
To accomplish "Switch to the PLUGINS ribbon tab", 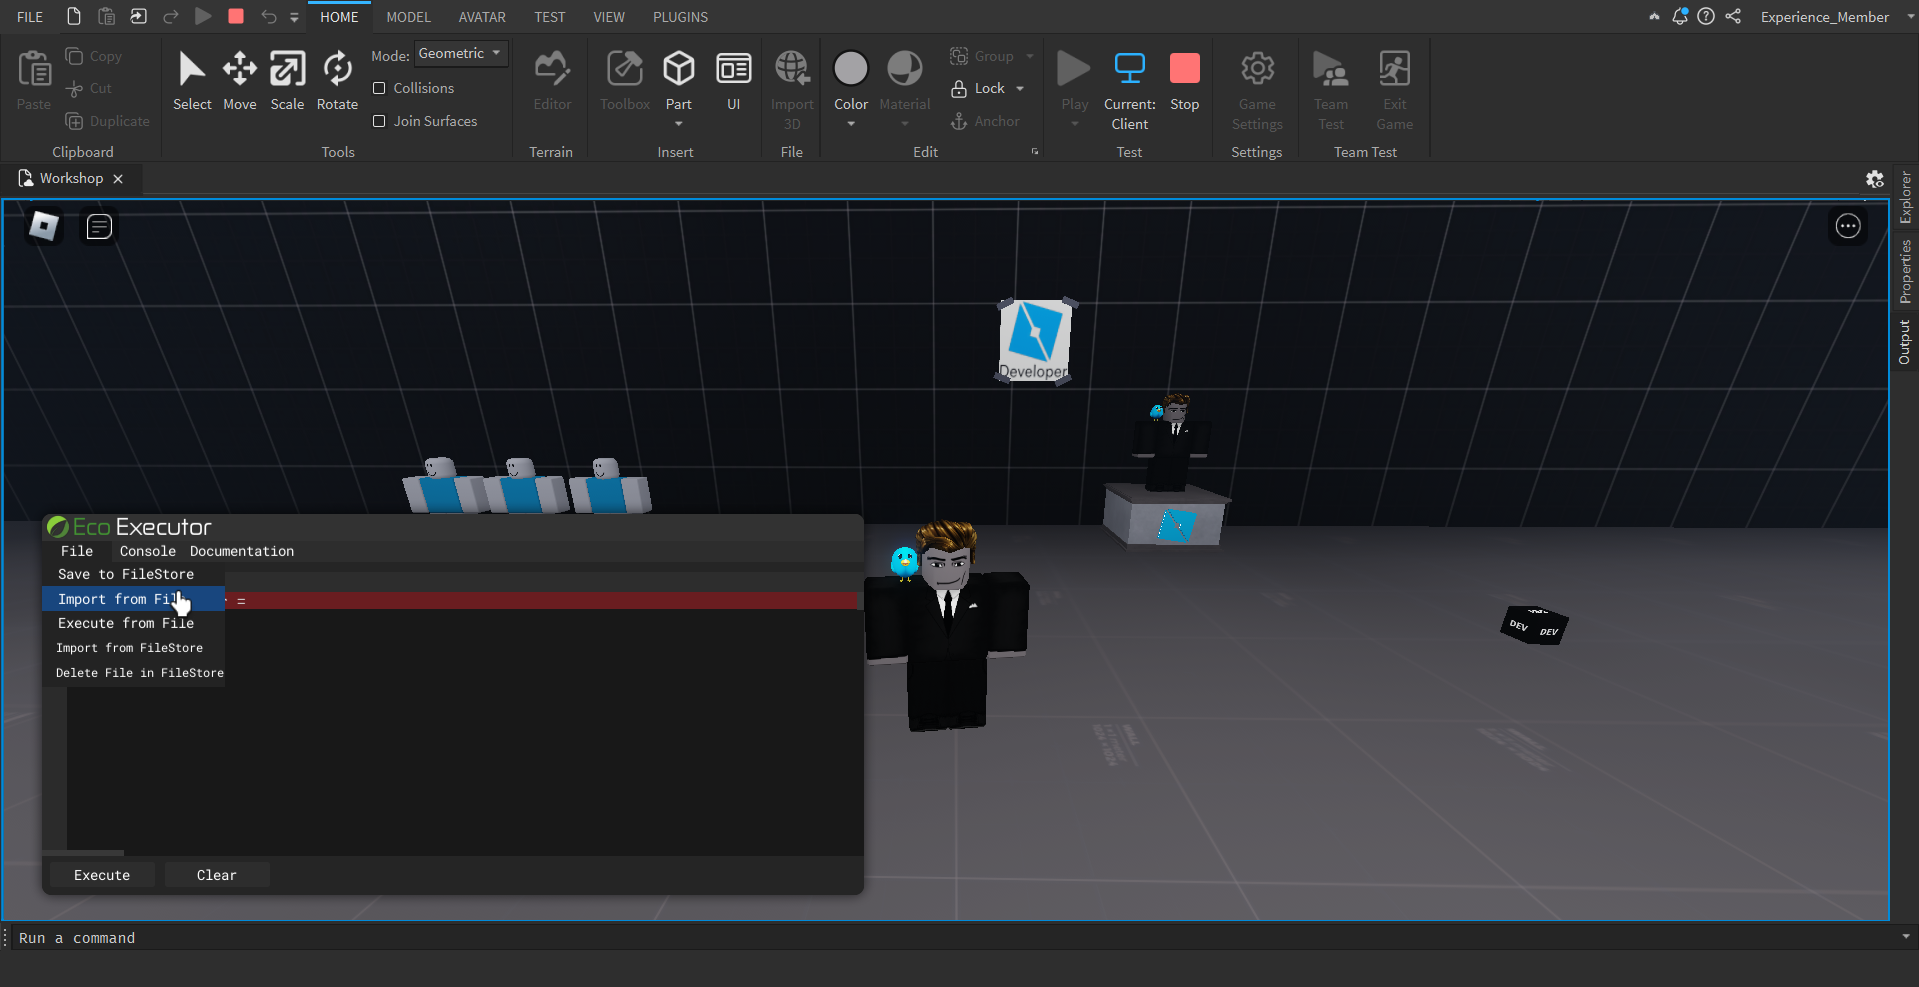I will (x=680, y=17).
